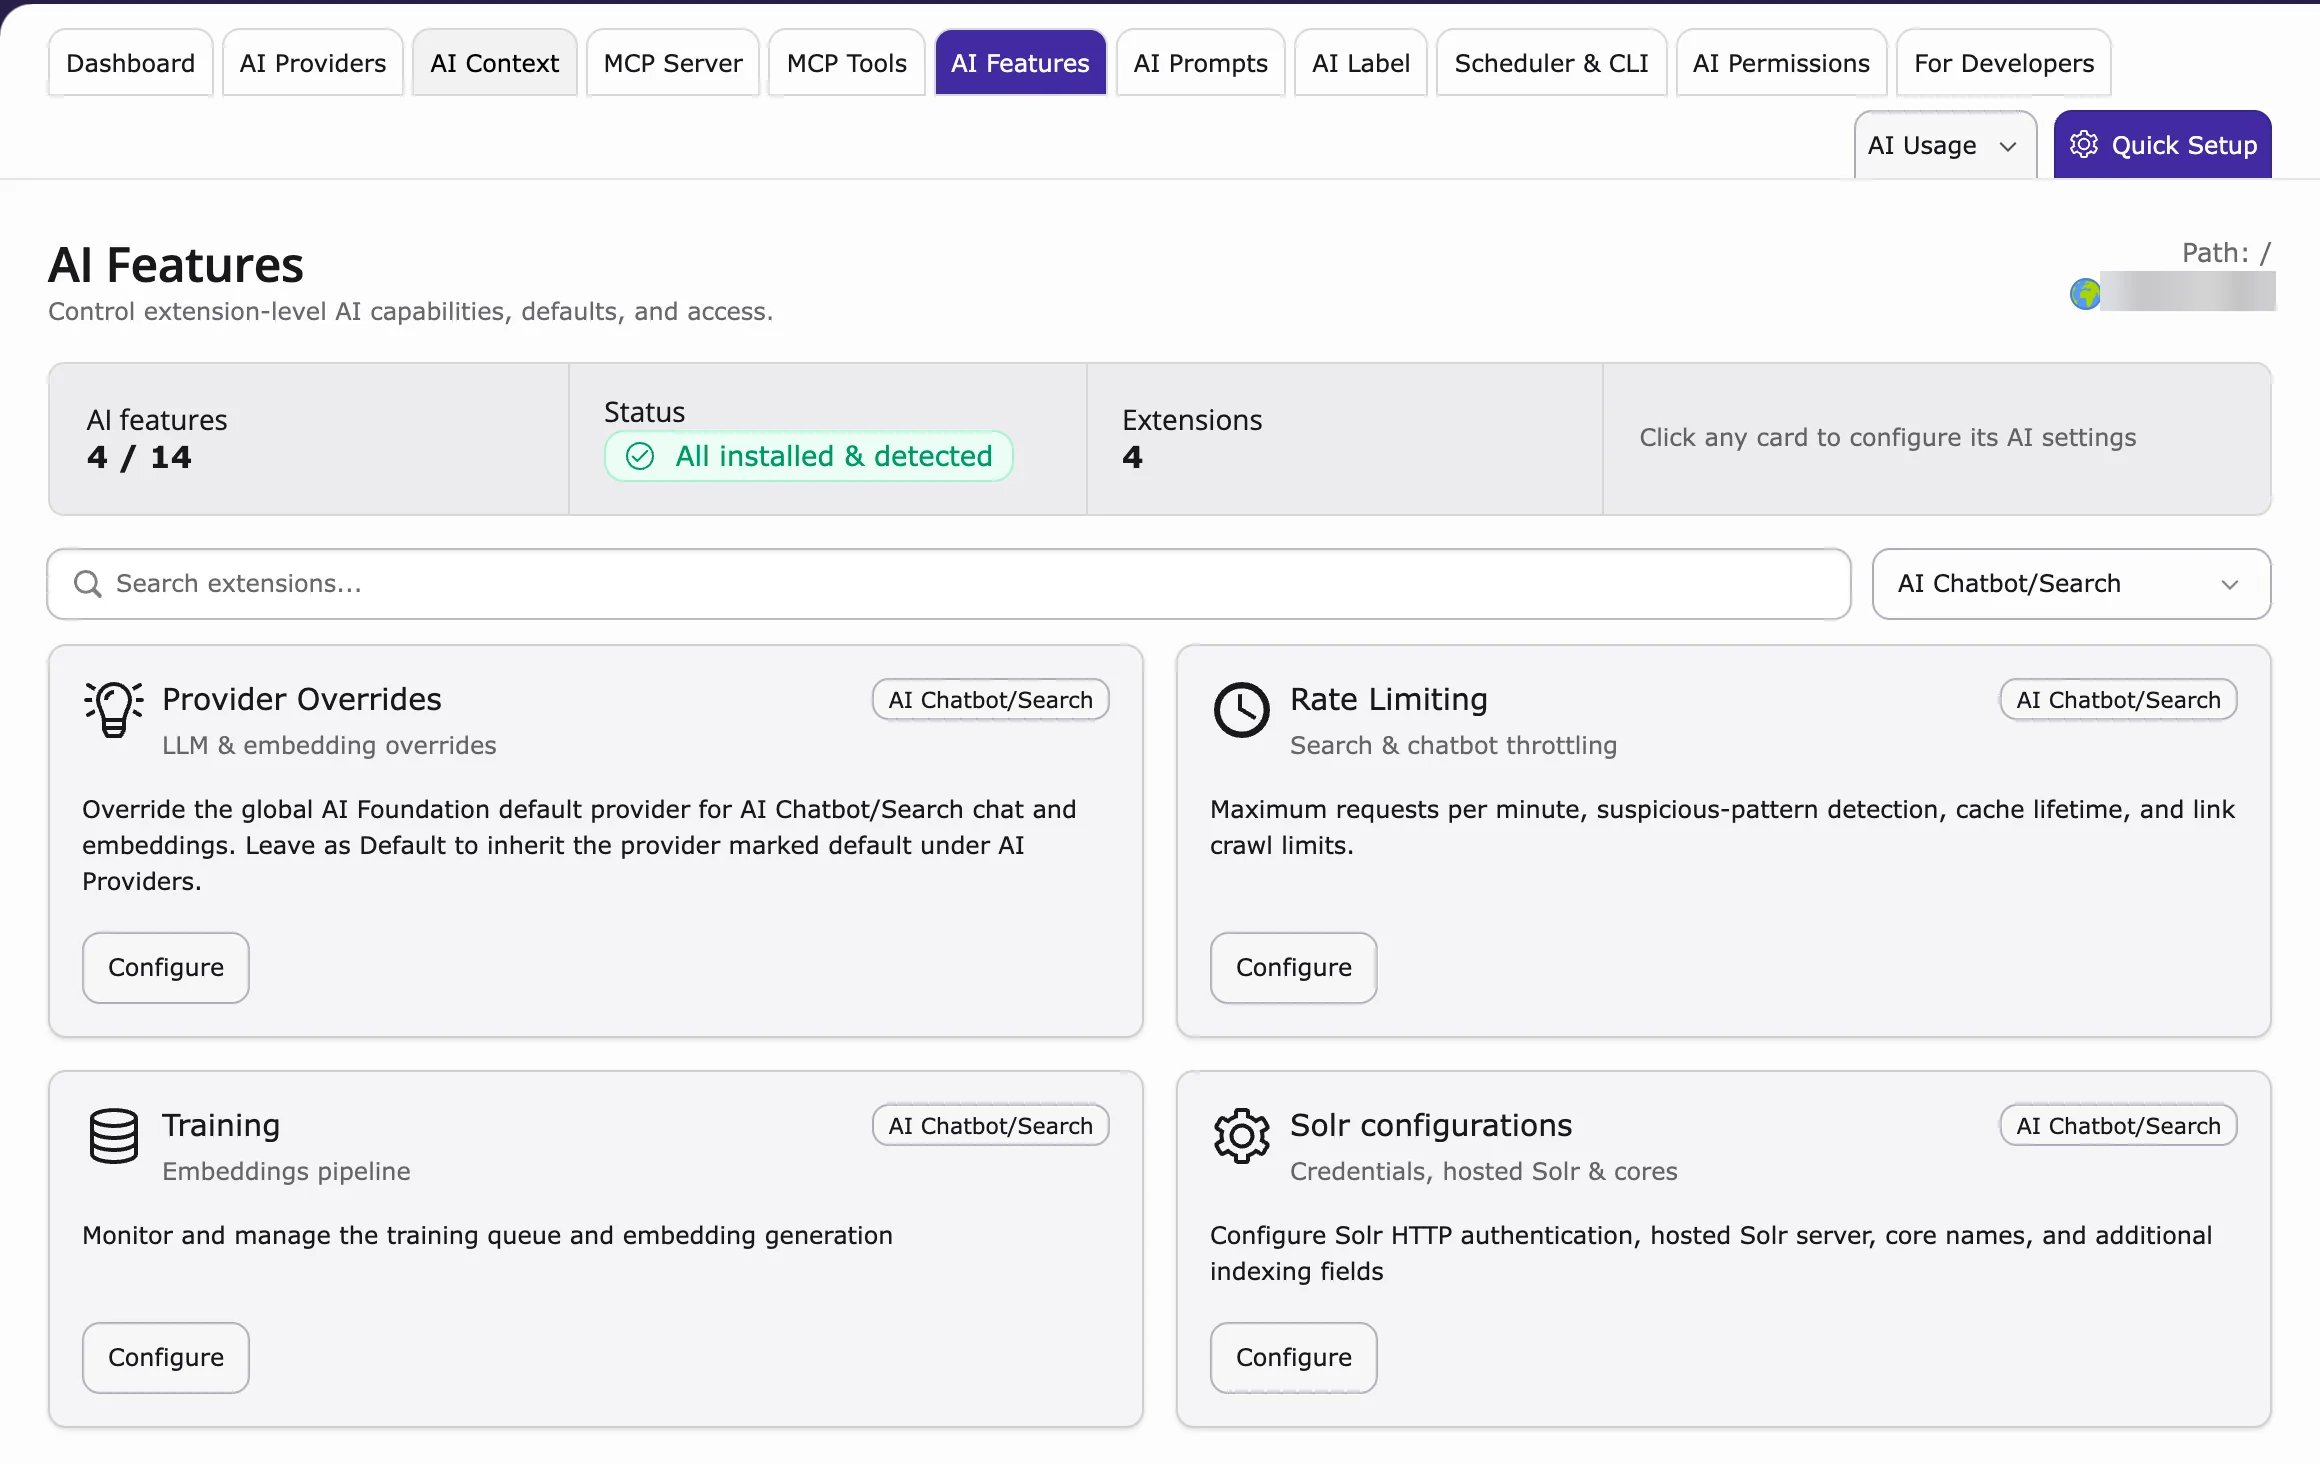This screenshot has height=1464, width=2320.
Task: Click the Training card title
Action: (x=221, y=1125)
